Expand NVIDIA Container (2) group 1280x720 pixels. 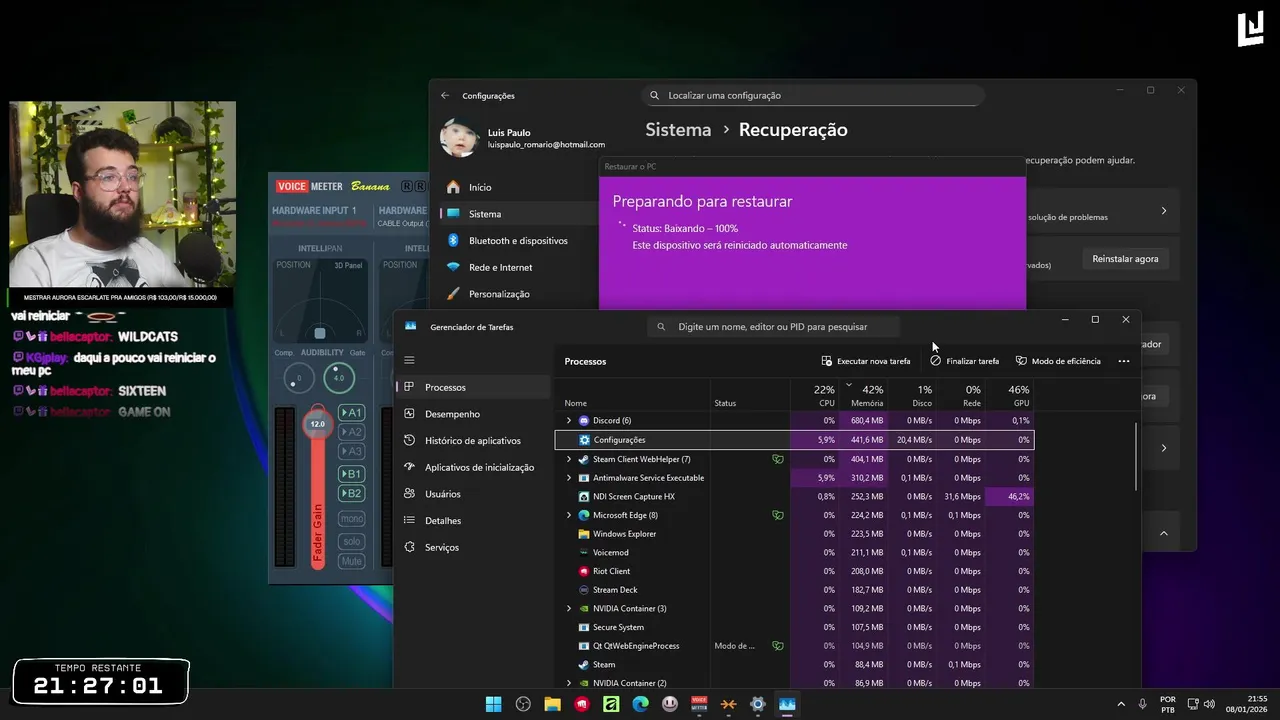(569, 684)
